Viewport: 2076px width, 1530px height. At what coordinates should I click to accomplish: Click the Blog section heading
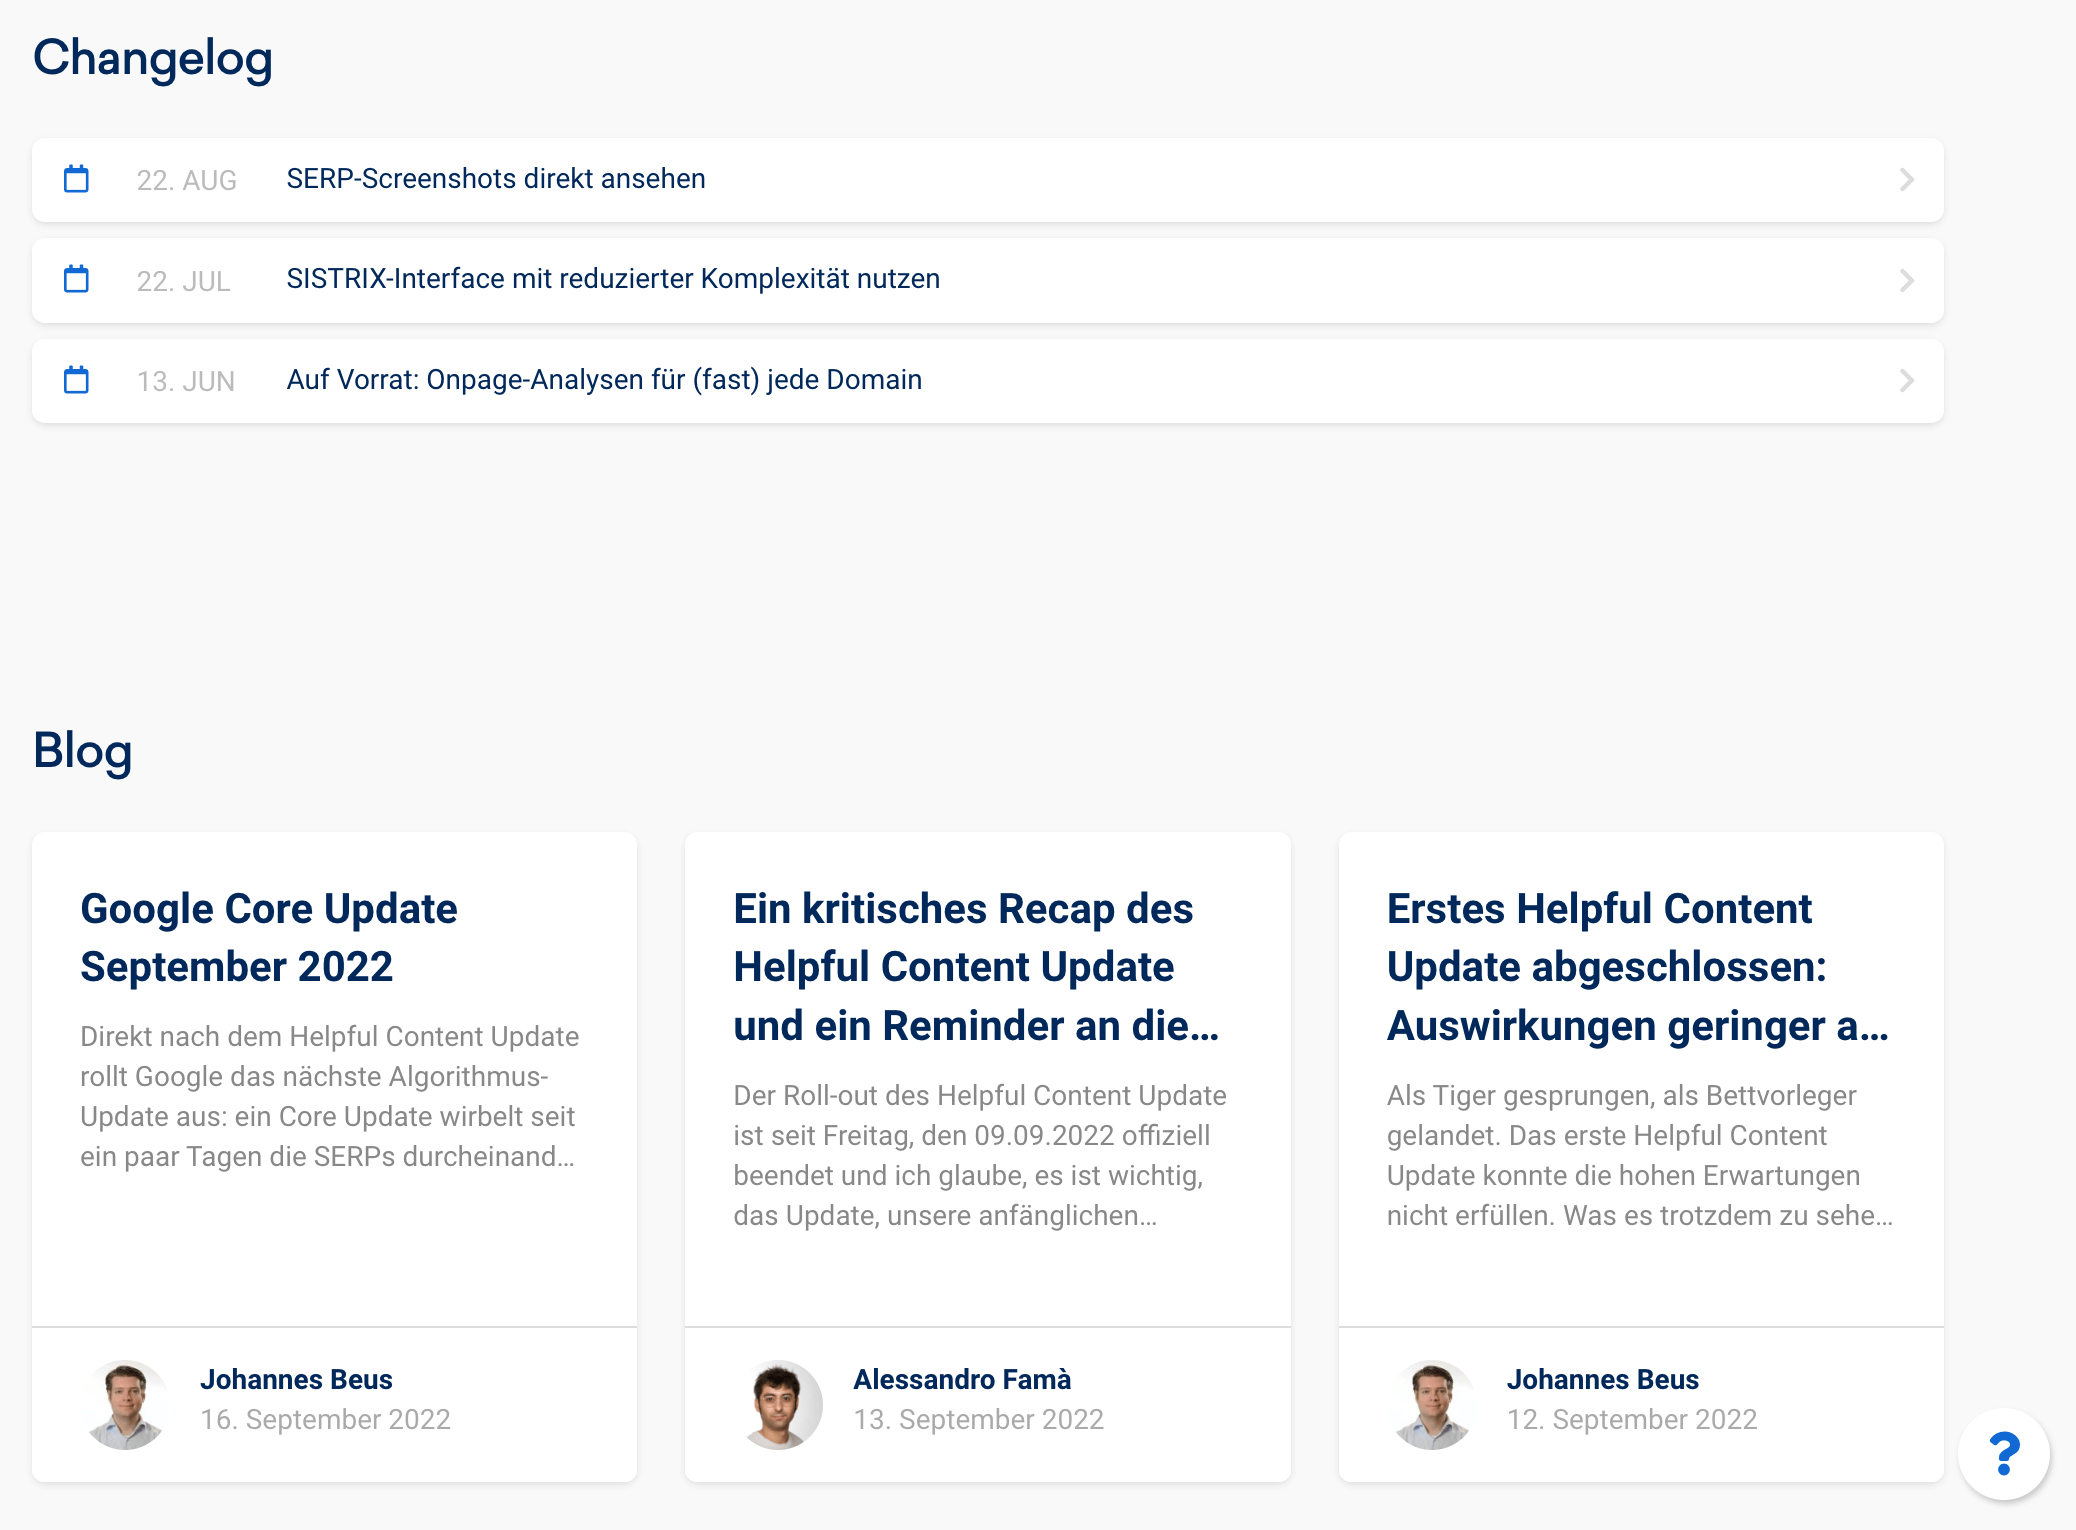point(83,751)
